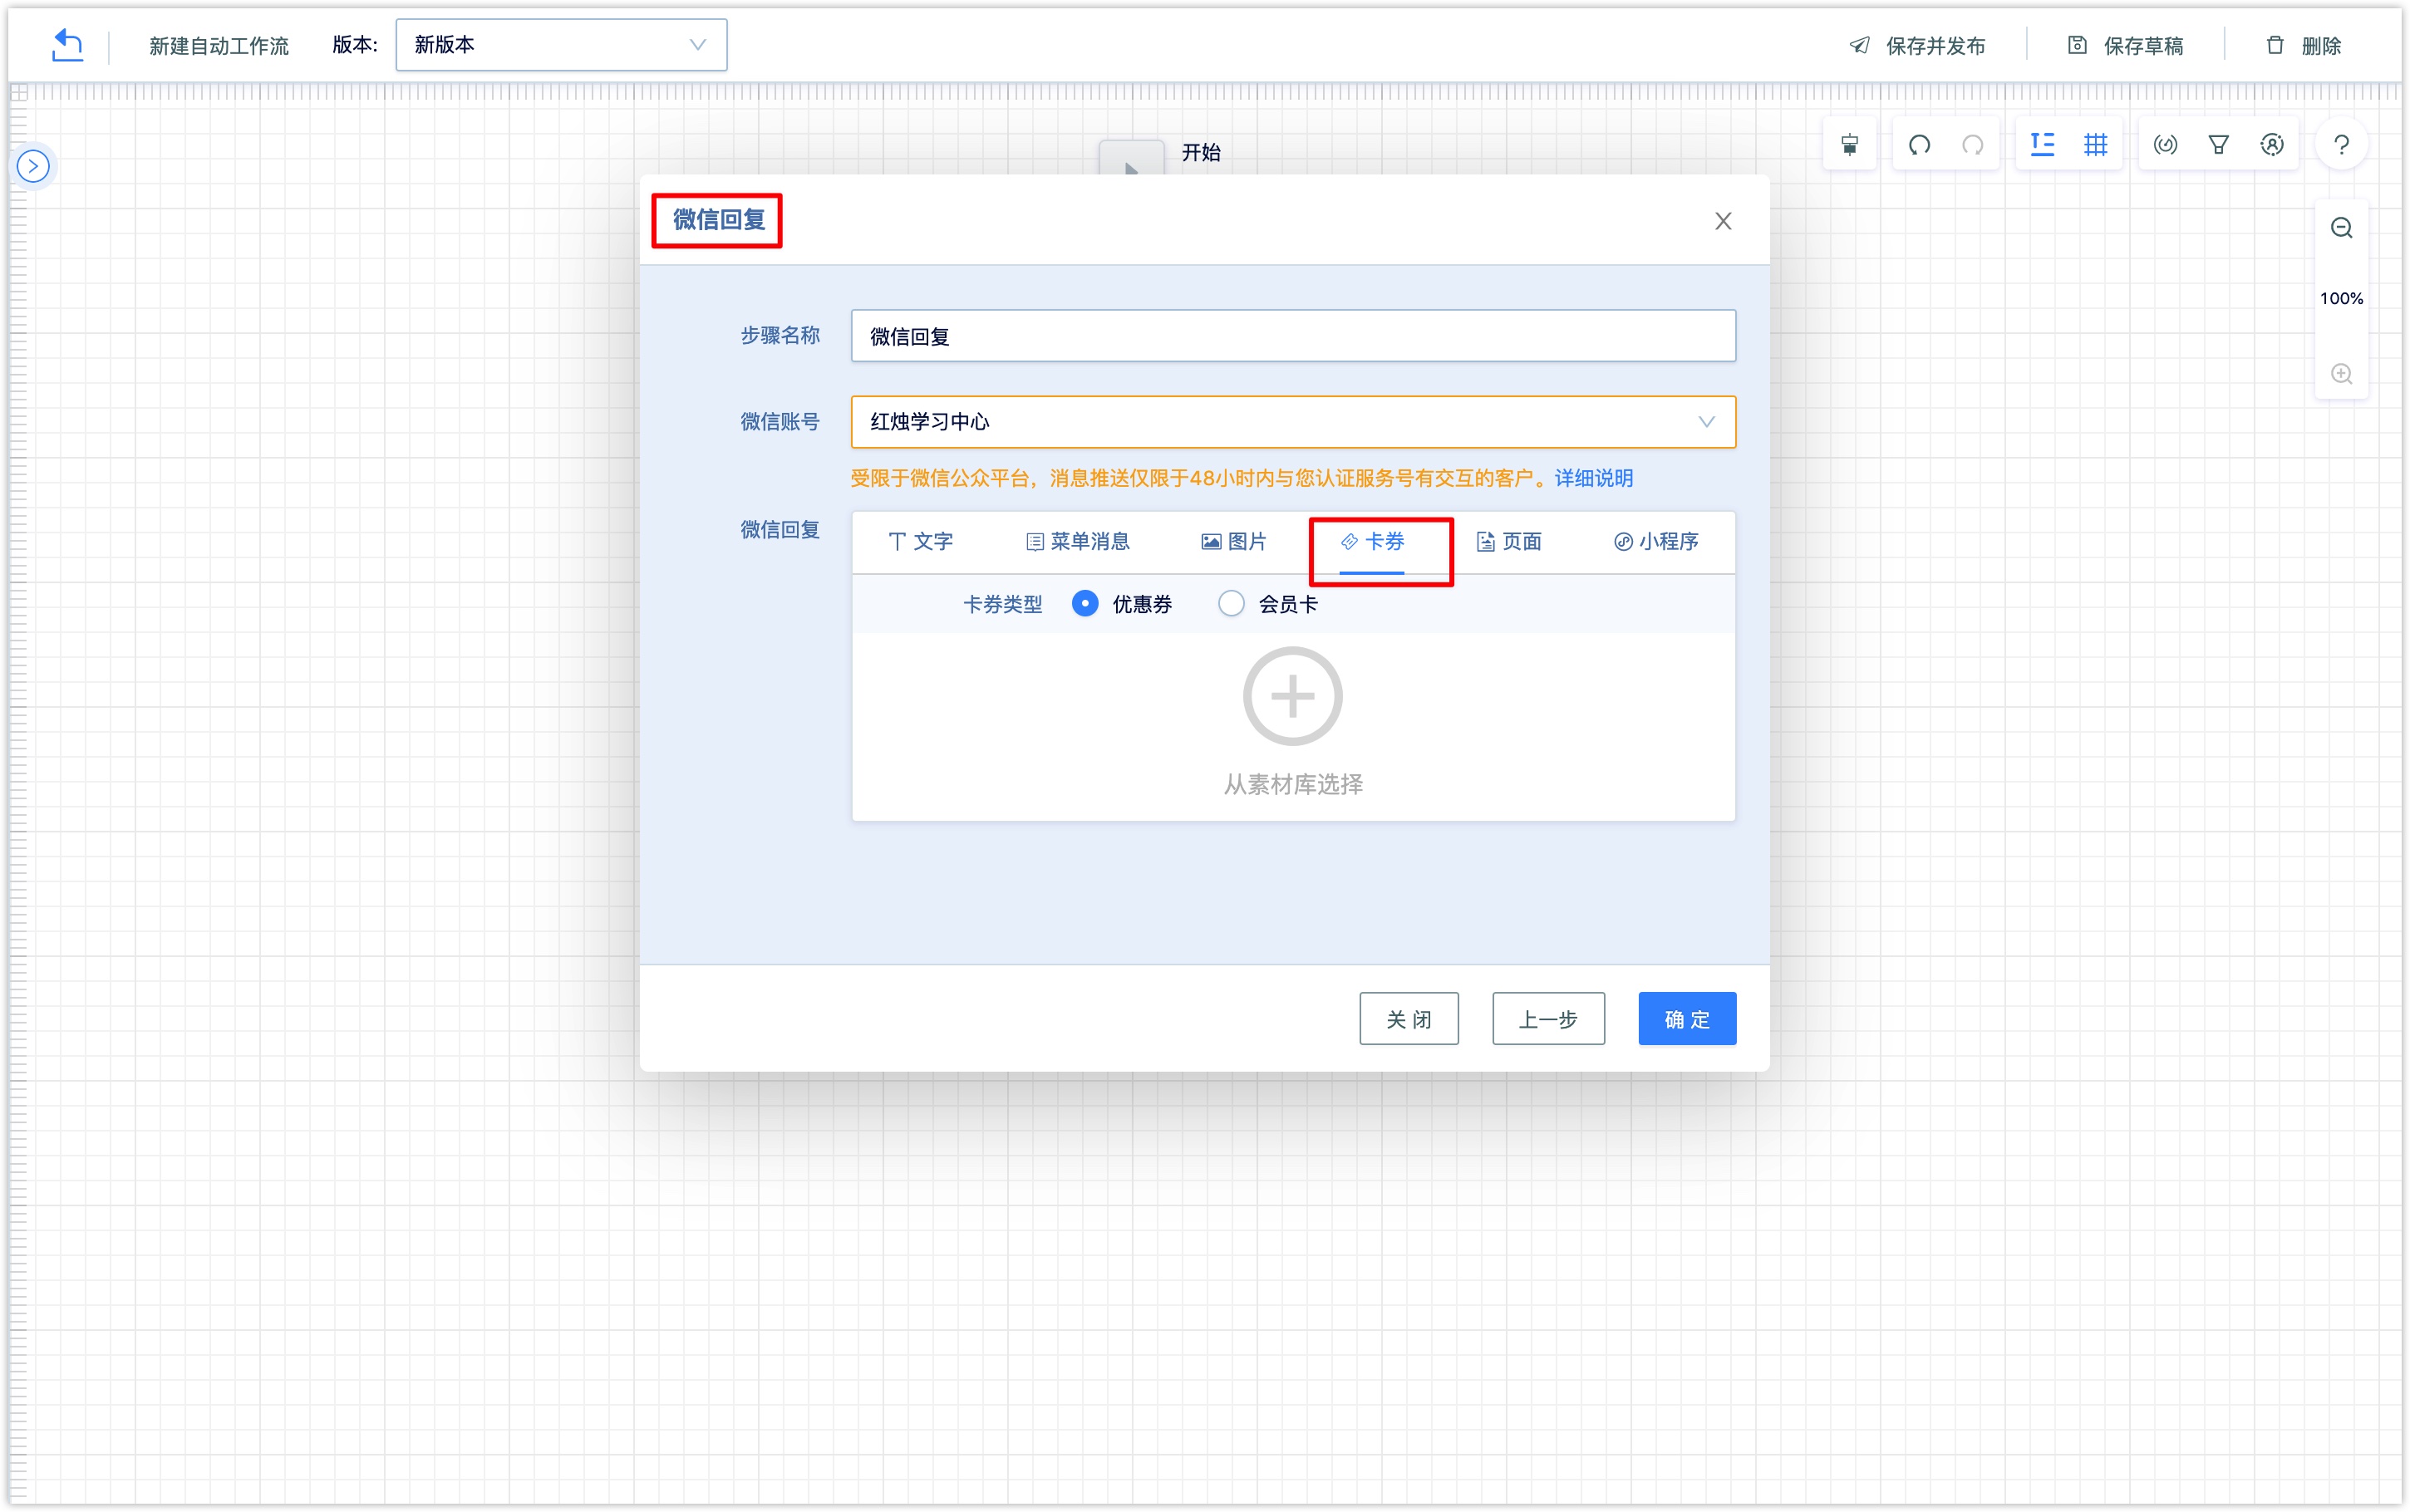Click the back arrow icon at top left
Viewport: 2410px width, 1512px height.
click(x=67, y=45)
